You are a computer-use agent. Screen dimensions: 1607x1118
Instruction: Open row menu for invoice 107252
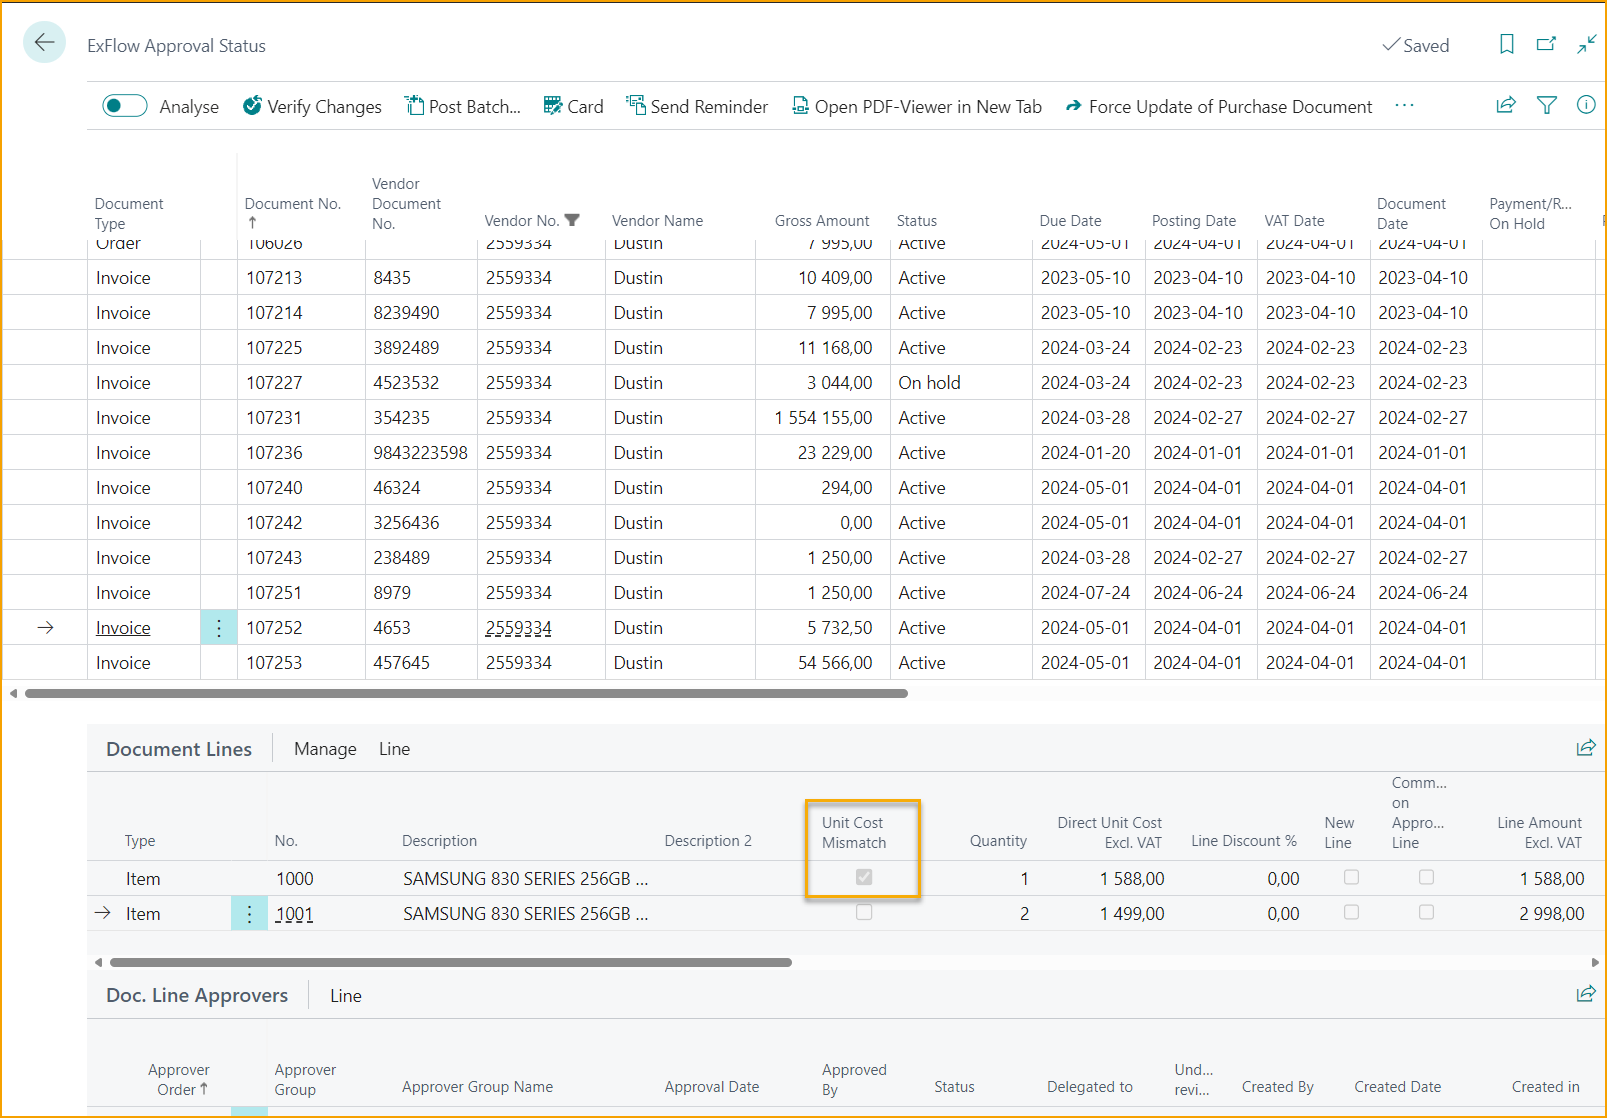tap(219, 628)
